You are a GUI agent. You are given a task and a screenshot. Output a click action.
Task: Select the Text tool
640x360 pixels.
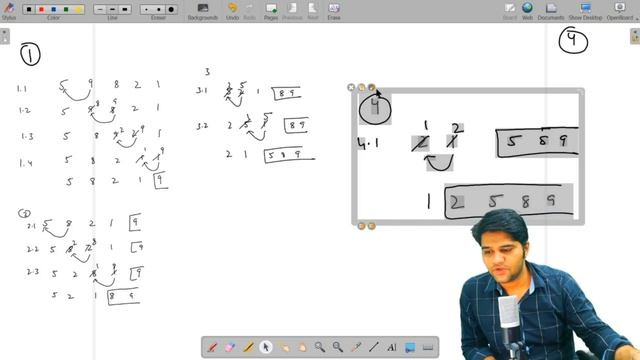click(x=391, y=347)
